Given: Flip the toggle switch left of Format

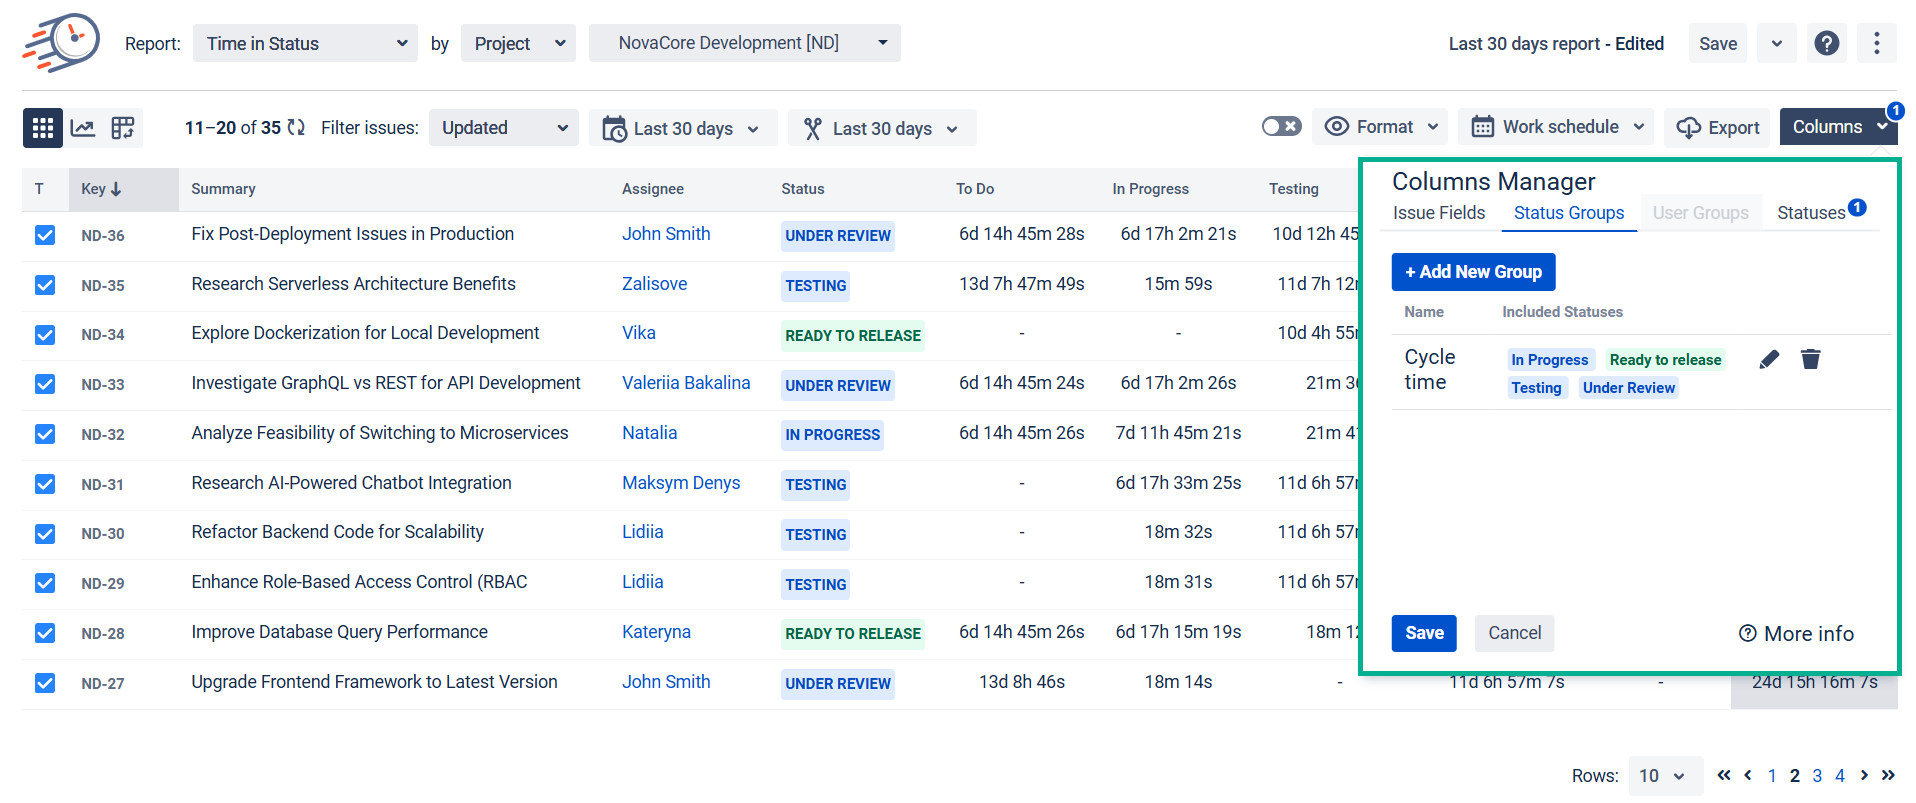Looking at the screenshot, I should (1281, 127).
